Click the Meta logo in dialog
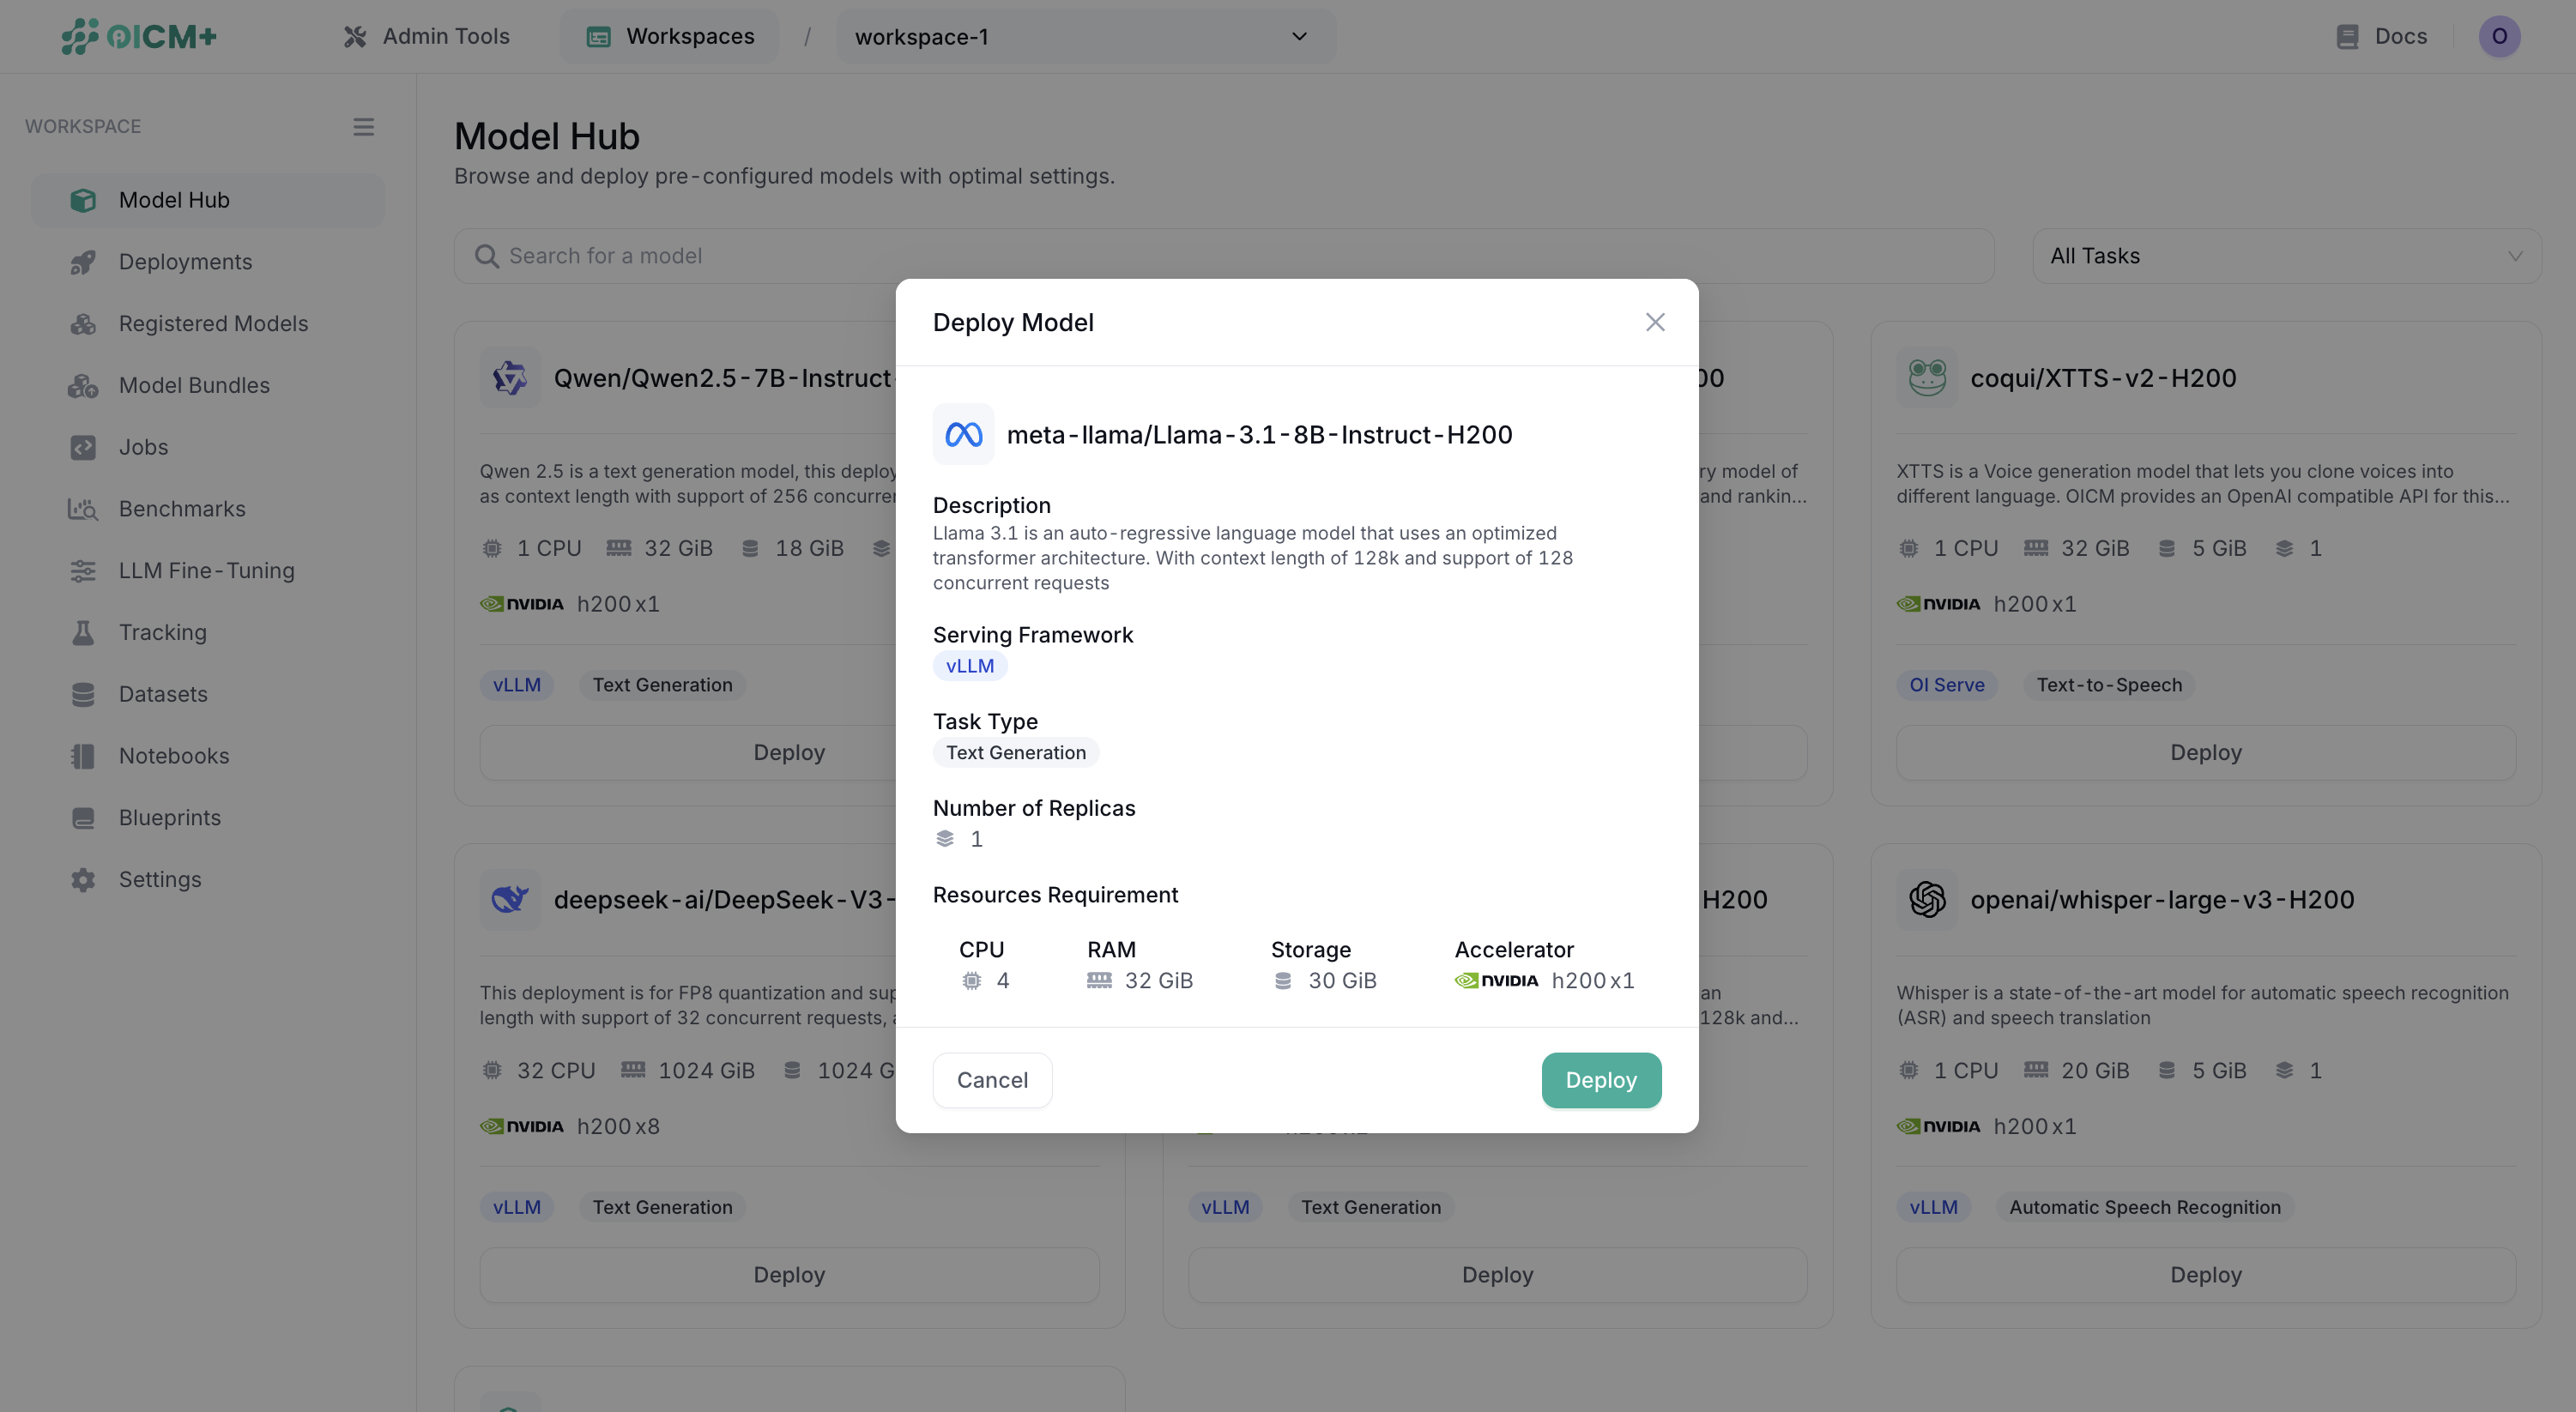Viewport: 2576px width, 1412px height. [963, 435]
